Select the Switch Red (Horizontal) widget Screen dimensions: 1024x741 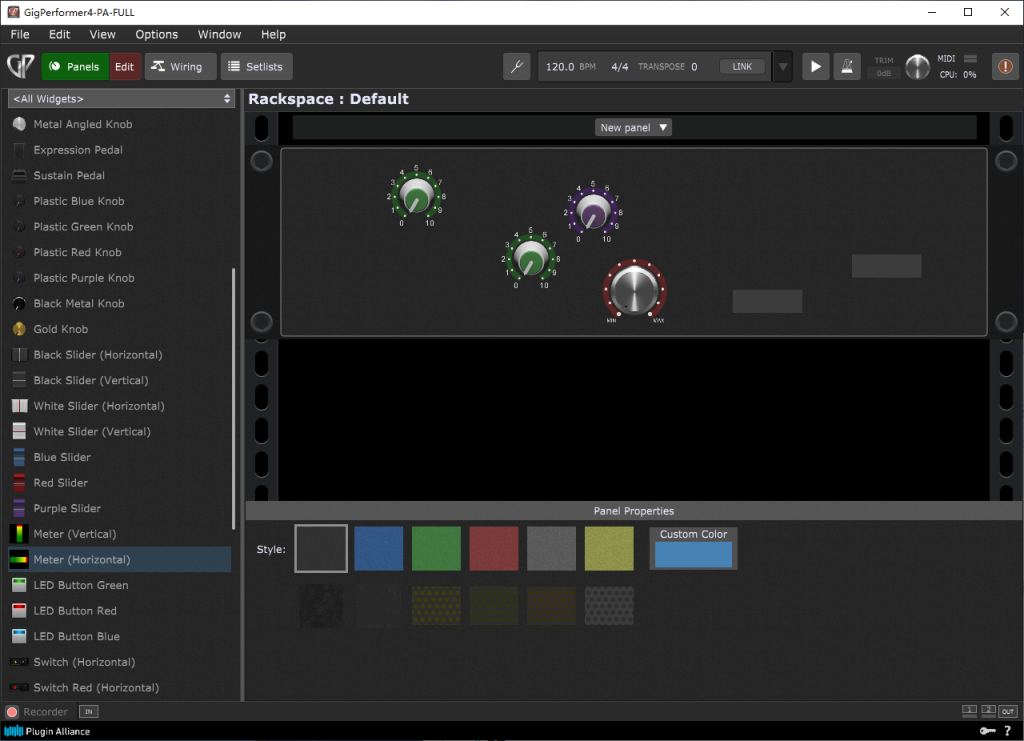pos(121,687)
